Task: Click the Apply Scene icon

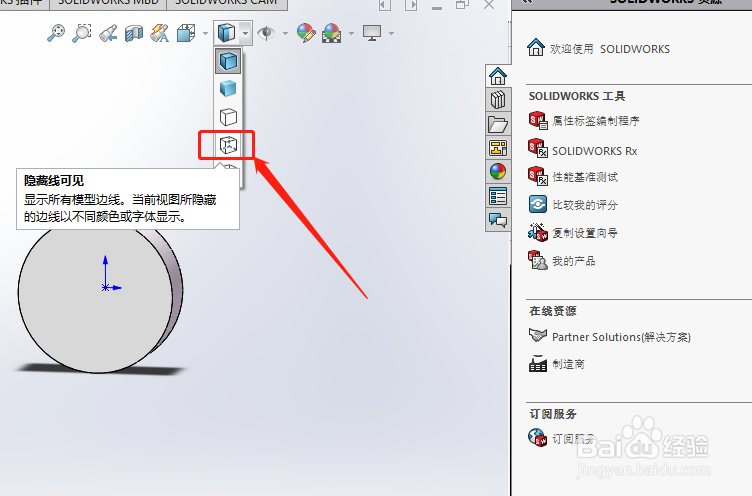Action: pos(332,33)
